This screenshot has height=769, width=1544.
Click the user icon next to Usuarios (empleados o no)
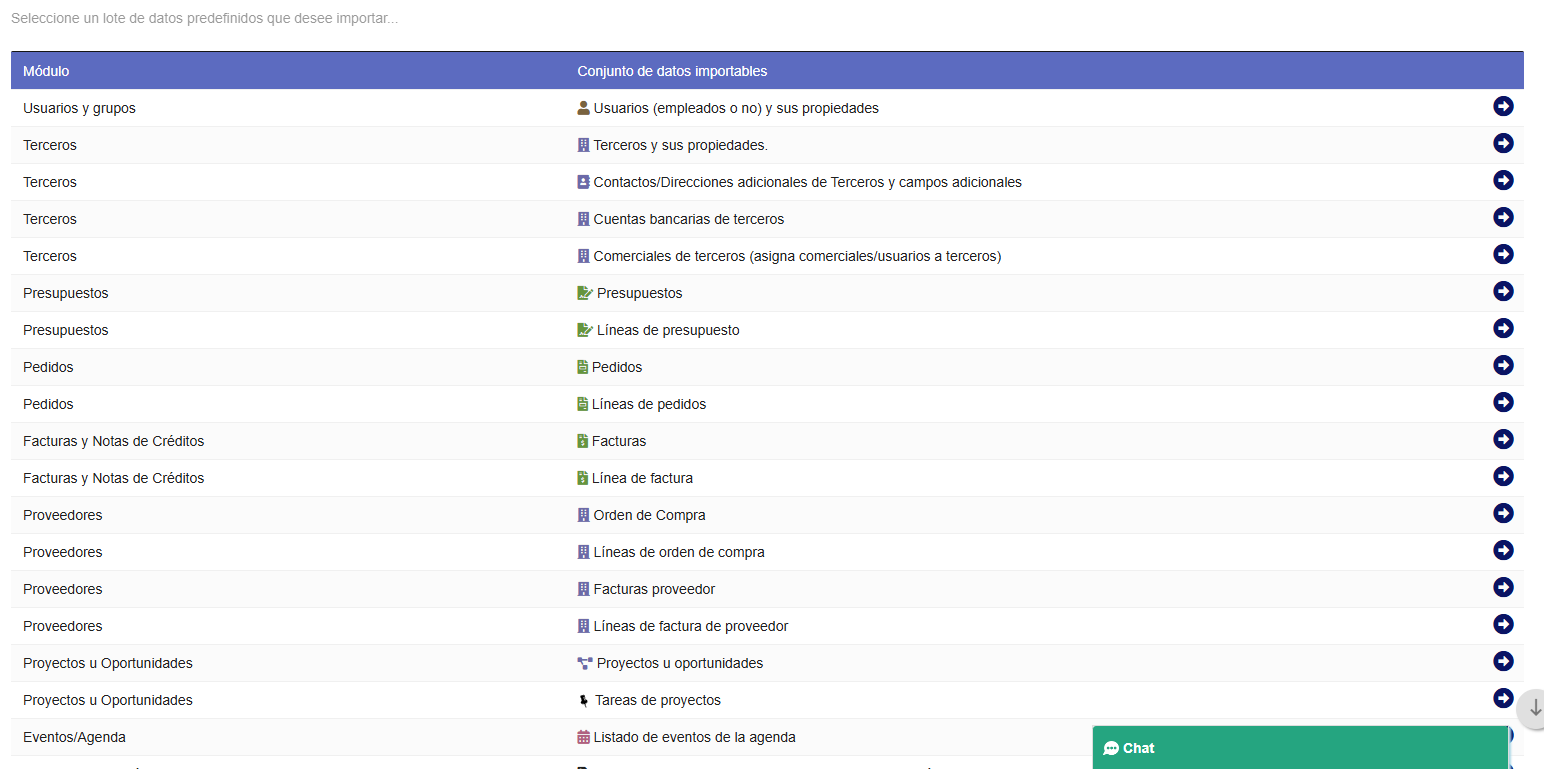[x=583, y=107]
